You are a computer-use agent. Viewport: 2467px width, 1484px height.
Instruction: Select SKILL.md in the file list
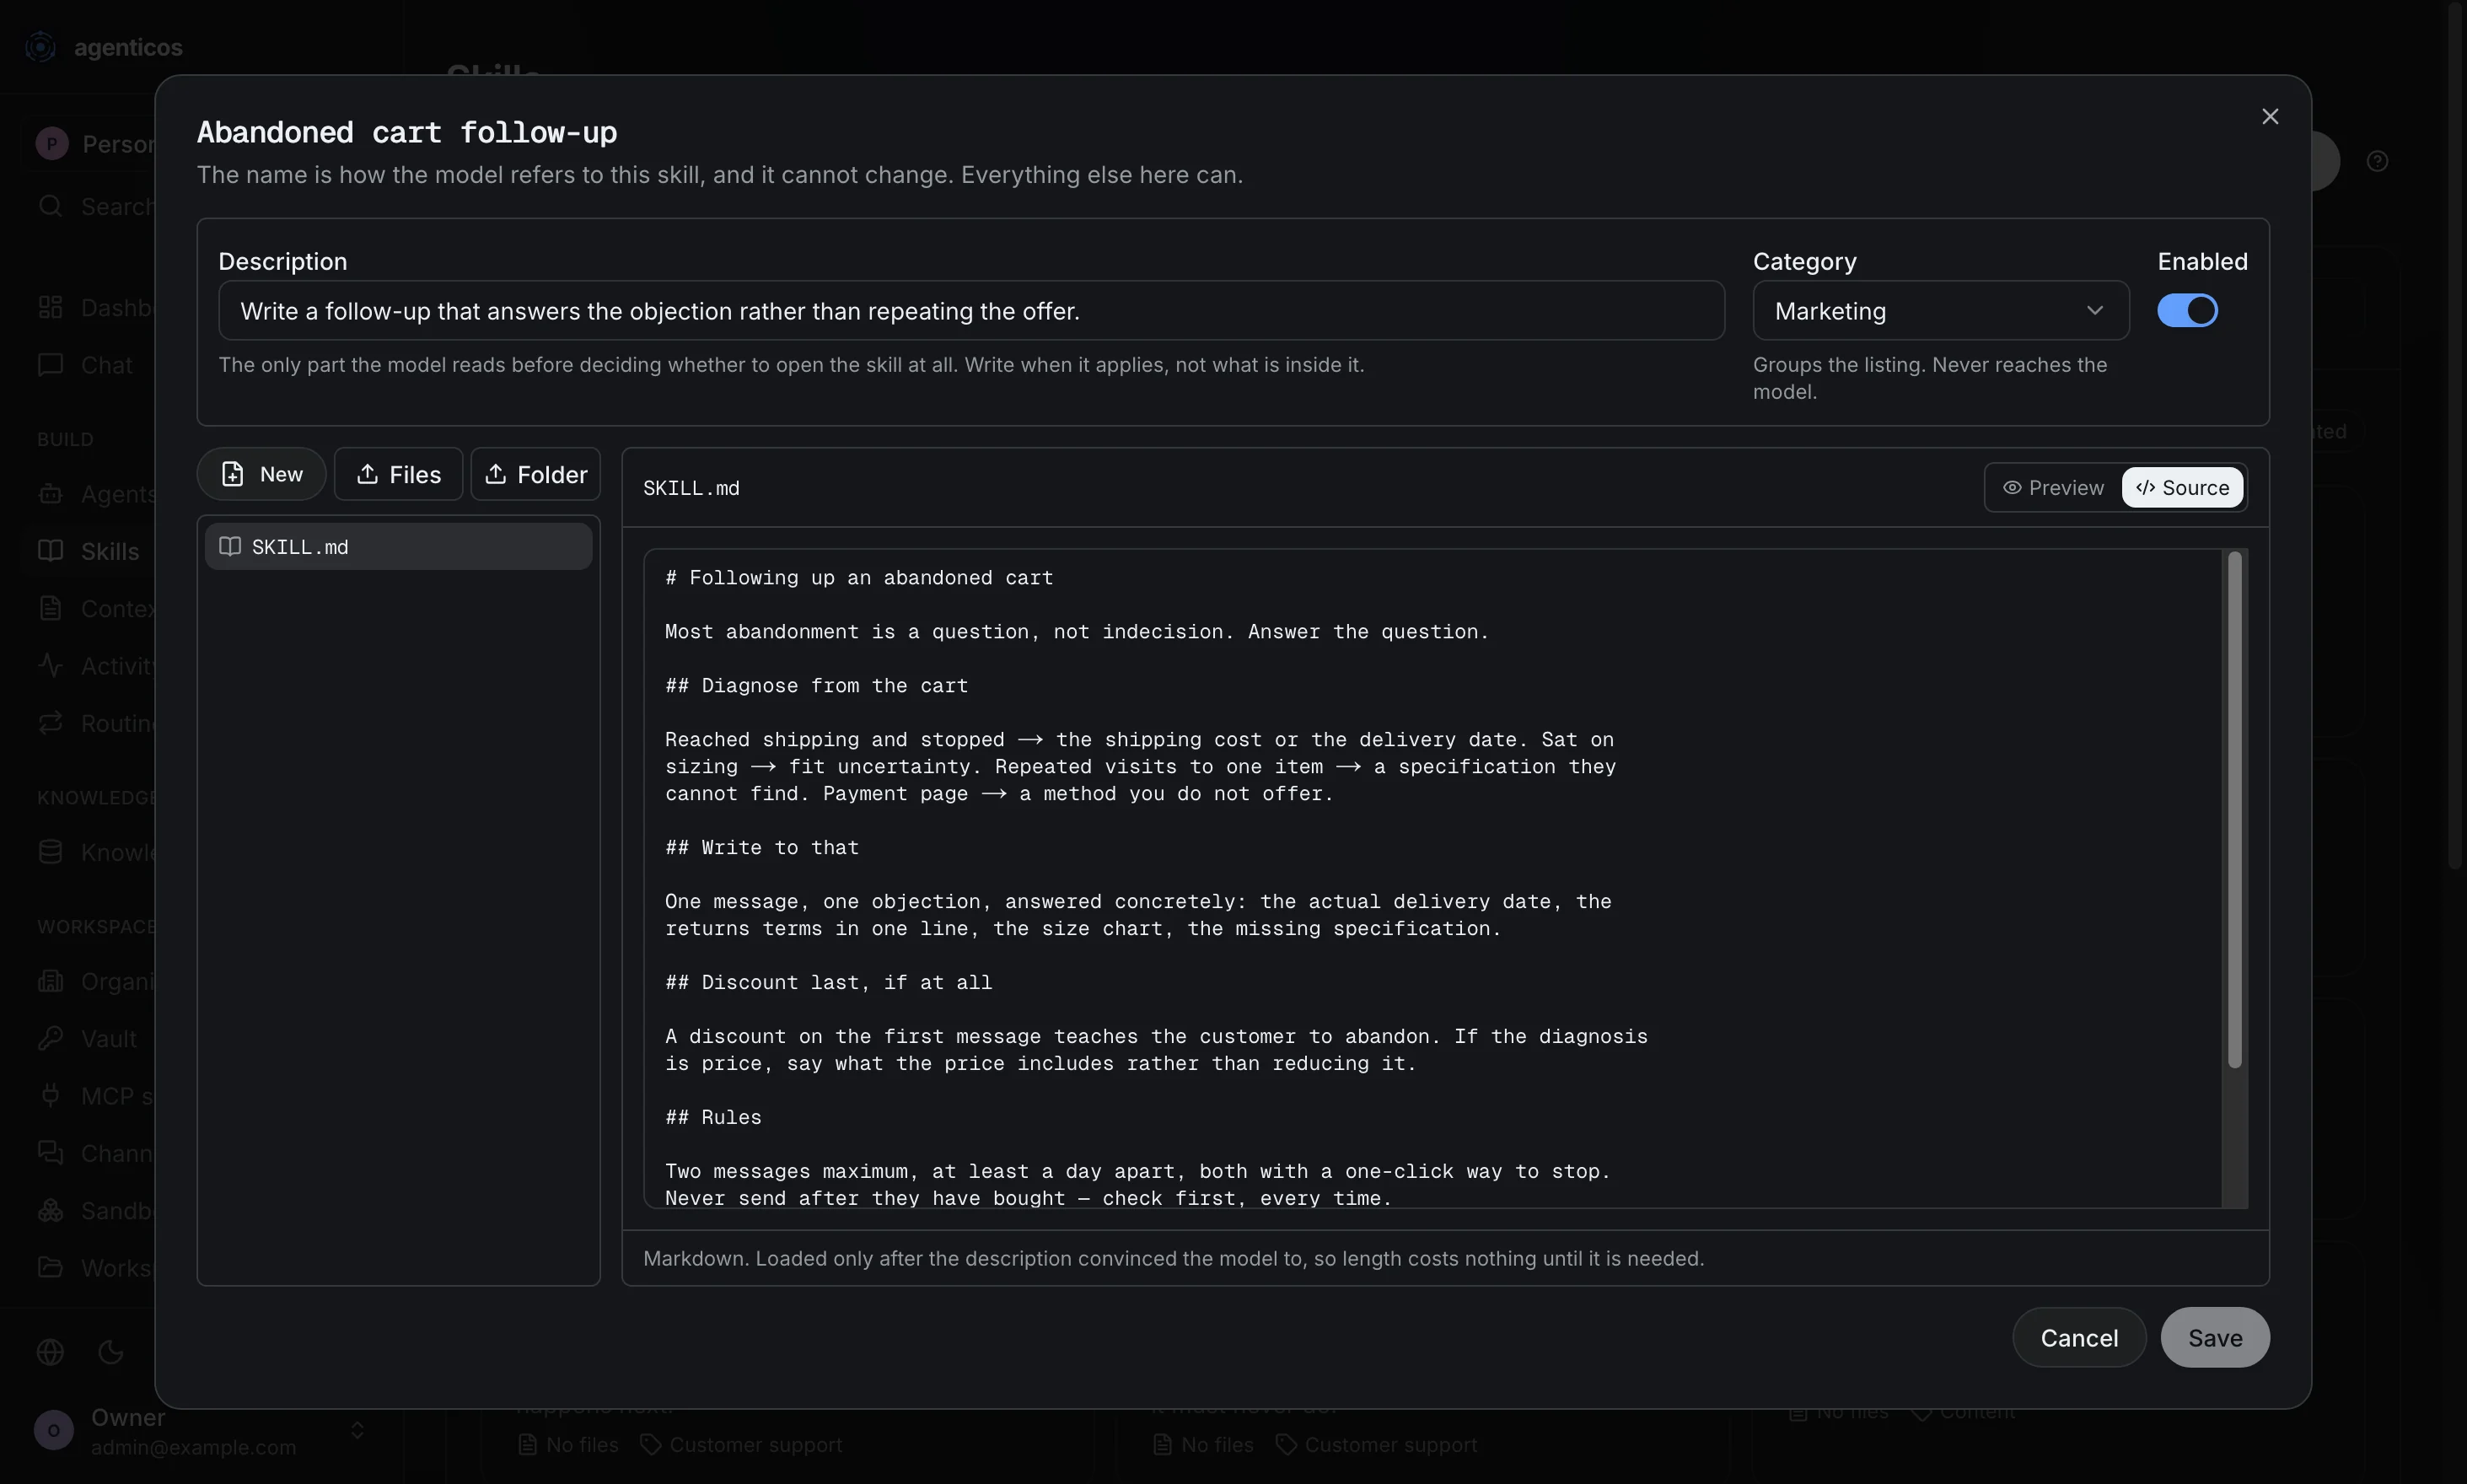pos(398,546)
